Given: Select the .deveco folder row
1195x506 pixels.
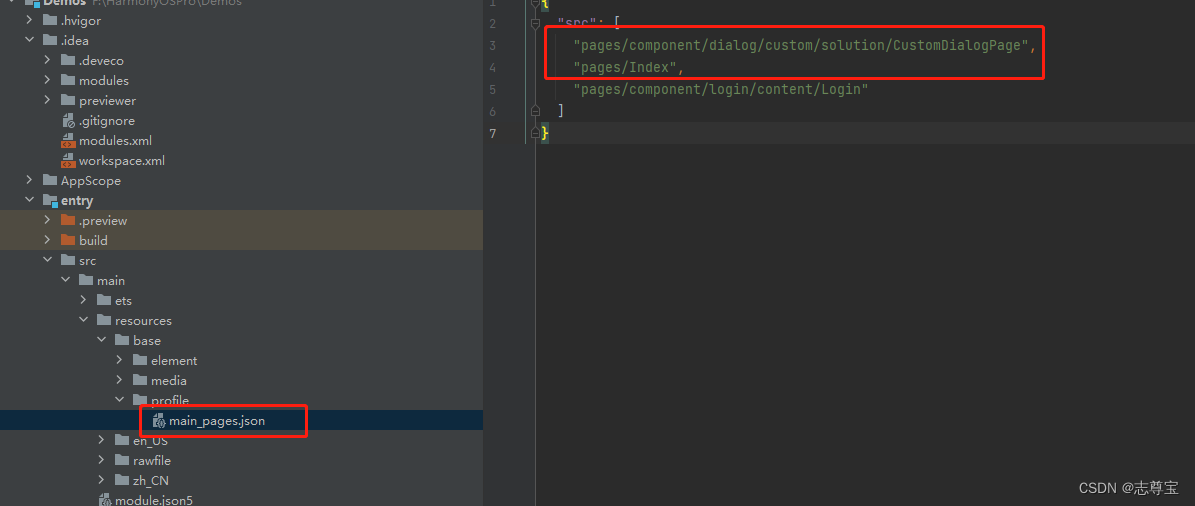Looking at the screenshot, I should pyautogui.click(x=241, y=60).
